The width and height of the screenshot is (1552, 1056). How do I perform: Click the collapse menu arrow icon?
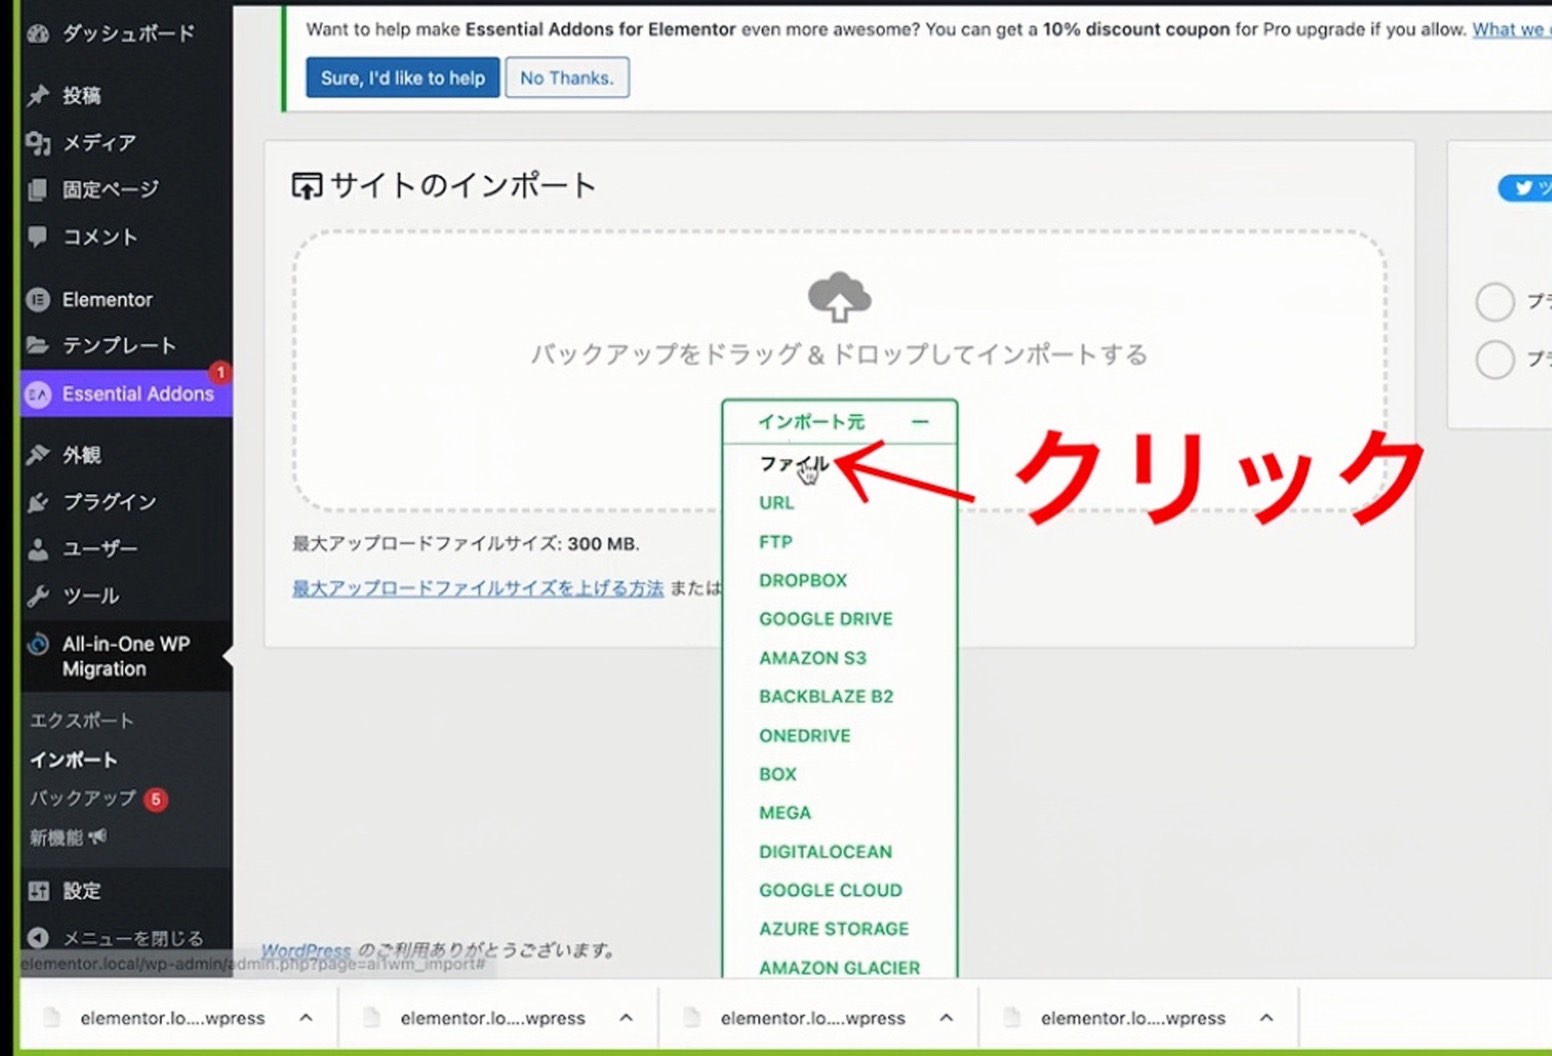coord(38,938)
